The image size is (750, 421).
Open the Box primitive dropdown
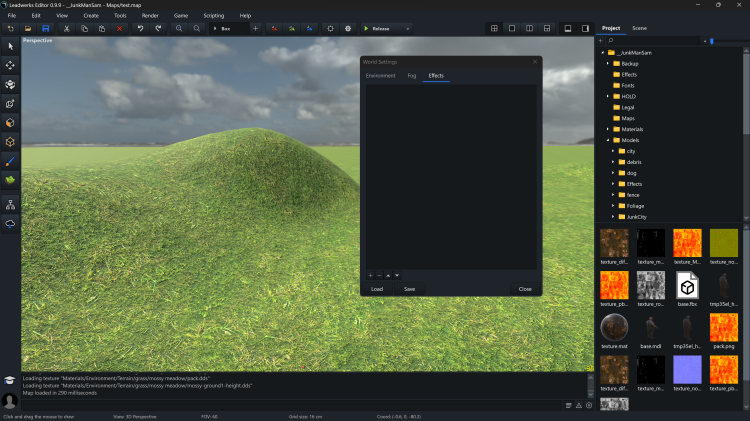pos(224,29)
